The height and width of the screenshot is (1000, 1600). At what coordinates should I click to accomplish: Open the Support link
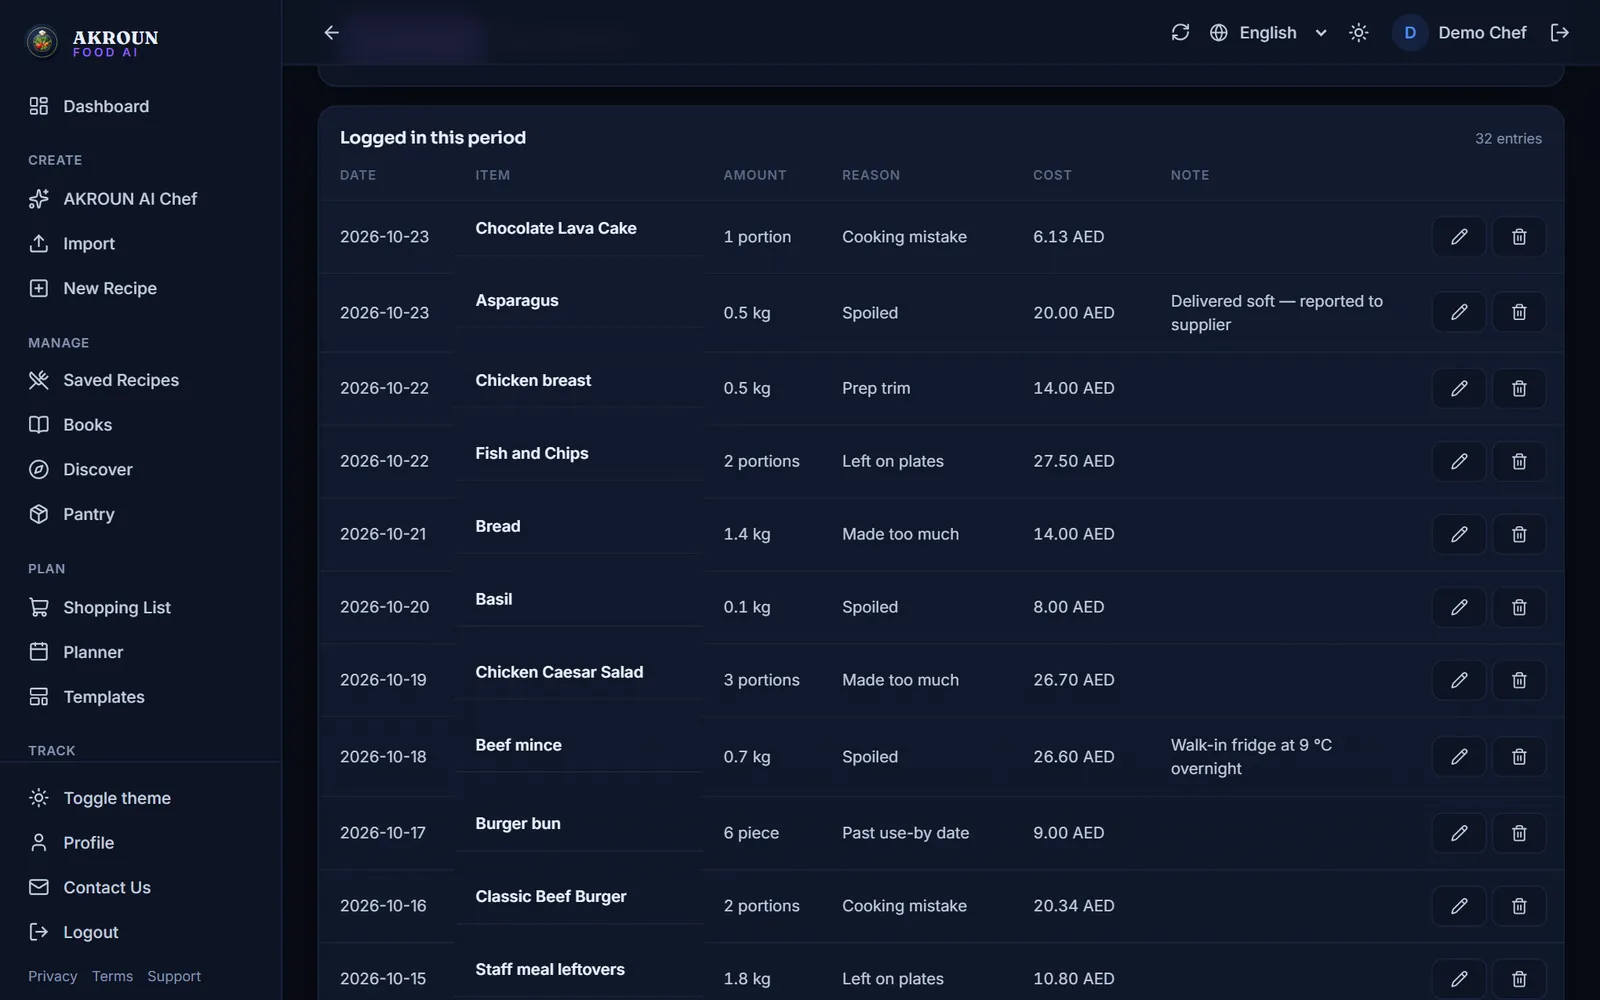tap(174, 976)
